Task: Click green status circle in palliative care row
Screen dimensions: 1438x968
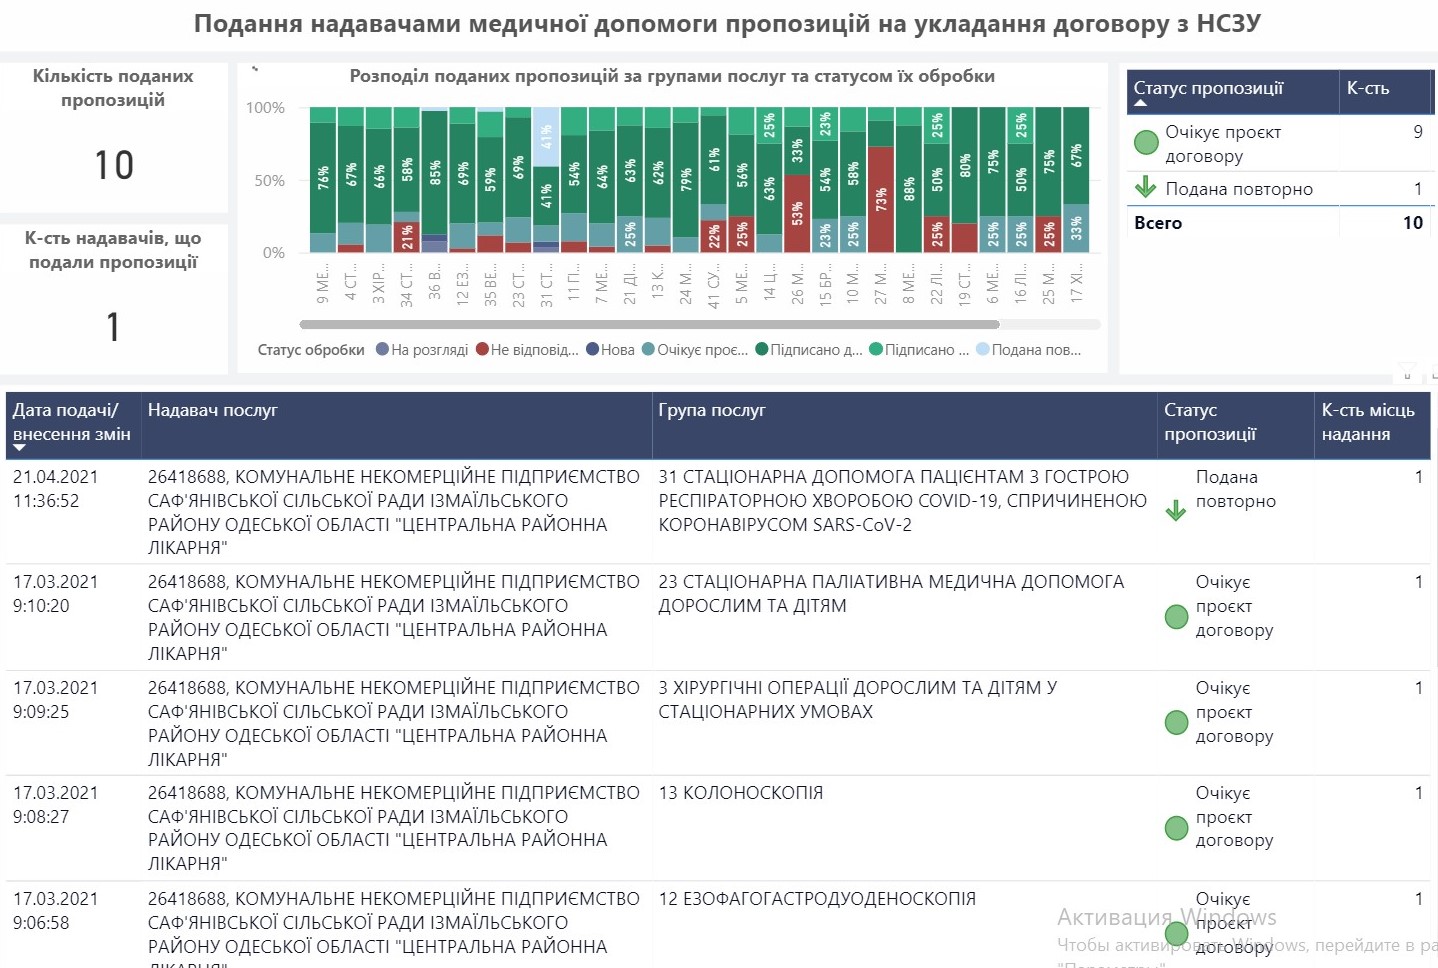Action: click(x=1176, y=617)
